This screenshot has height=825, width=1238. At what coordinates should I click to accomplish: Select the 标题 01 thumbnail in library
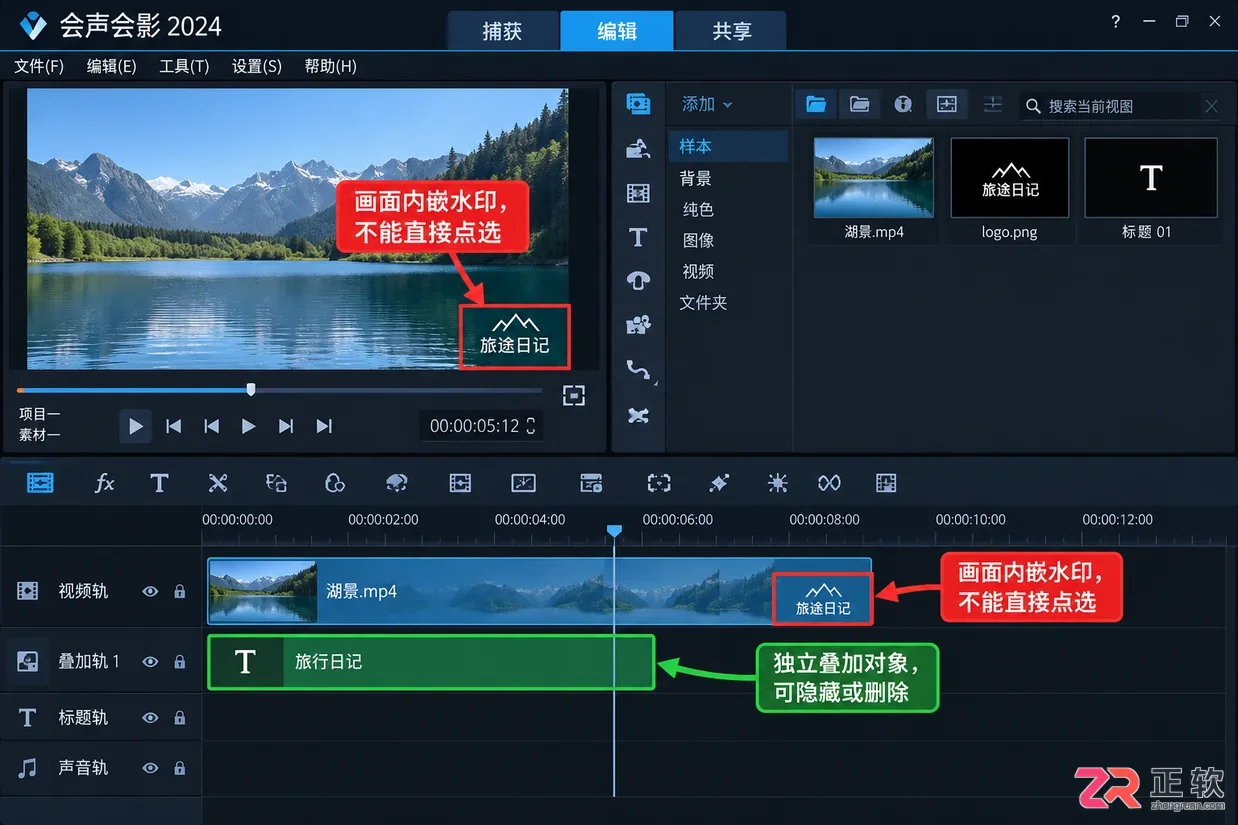click(1151, 178)
